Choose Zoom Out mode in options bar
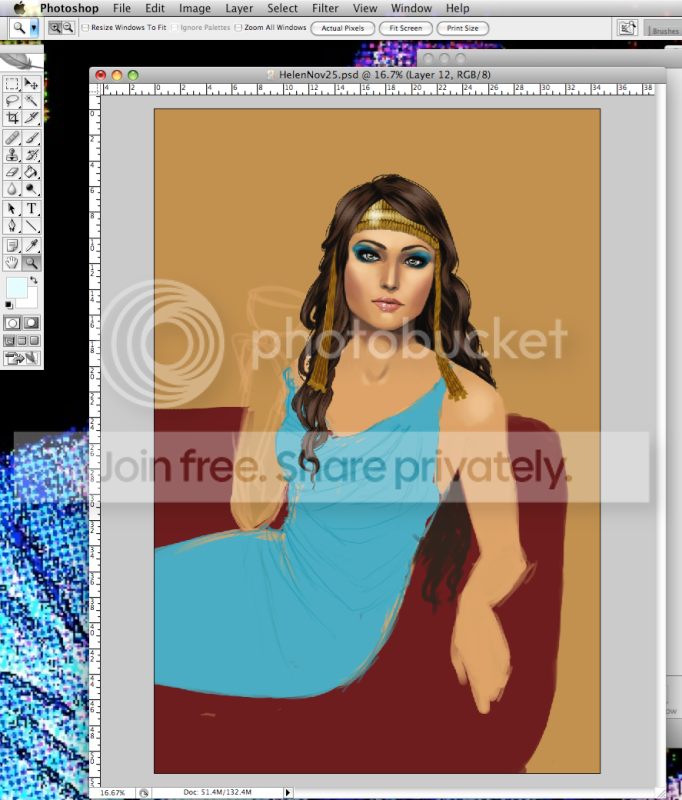This screenshot has height=800, width=682. [68, 28]
